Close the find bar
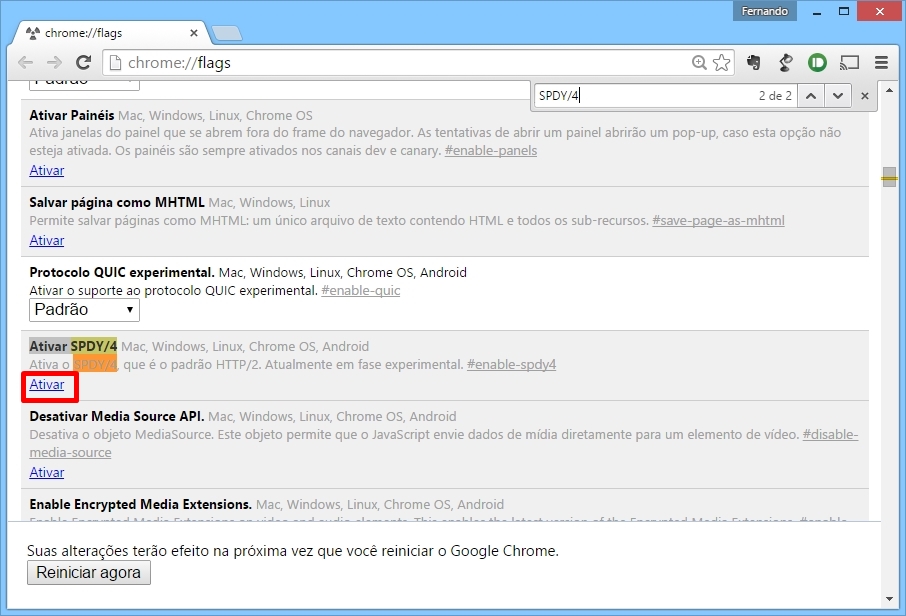The image size is (906, 616). coord(865,96)
